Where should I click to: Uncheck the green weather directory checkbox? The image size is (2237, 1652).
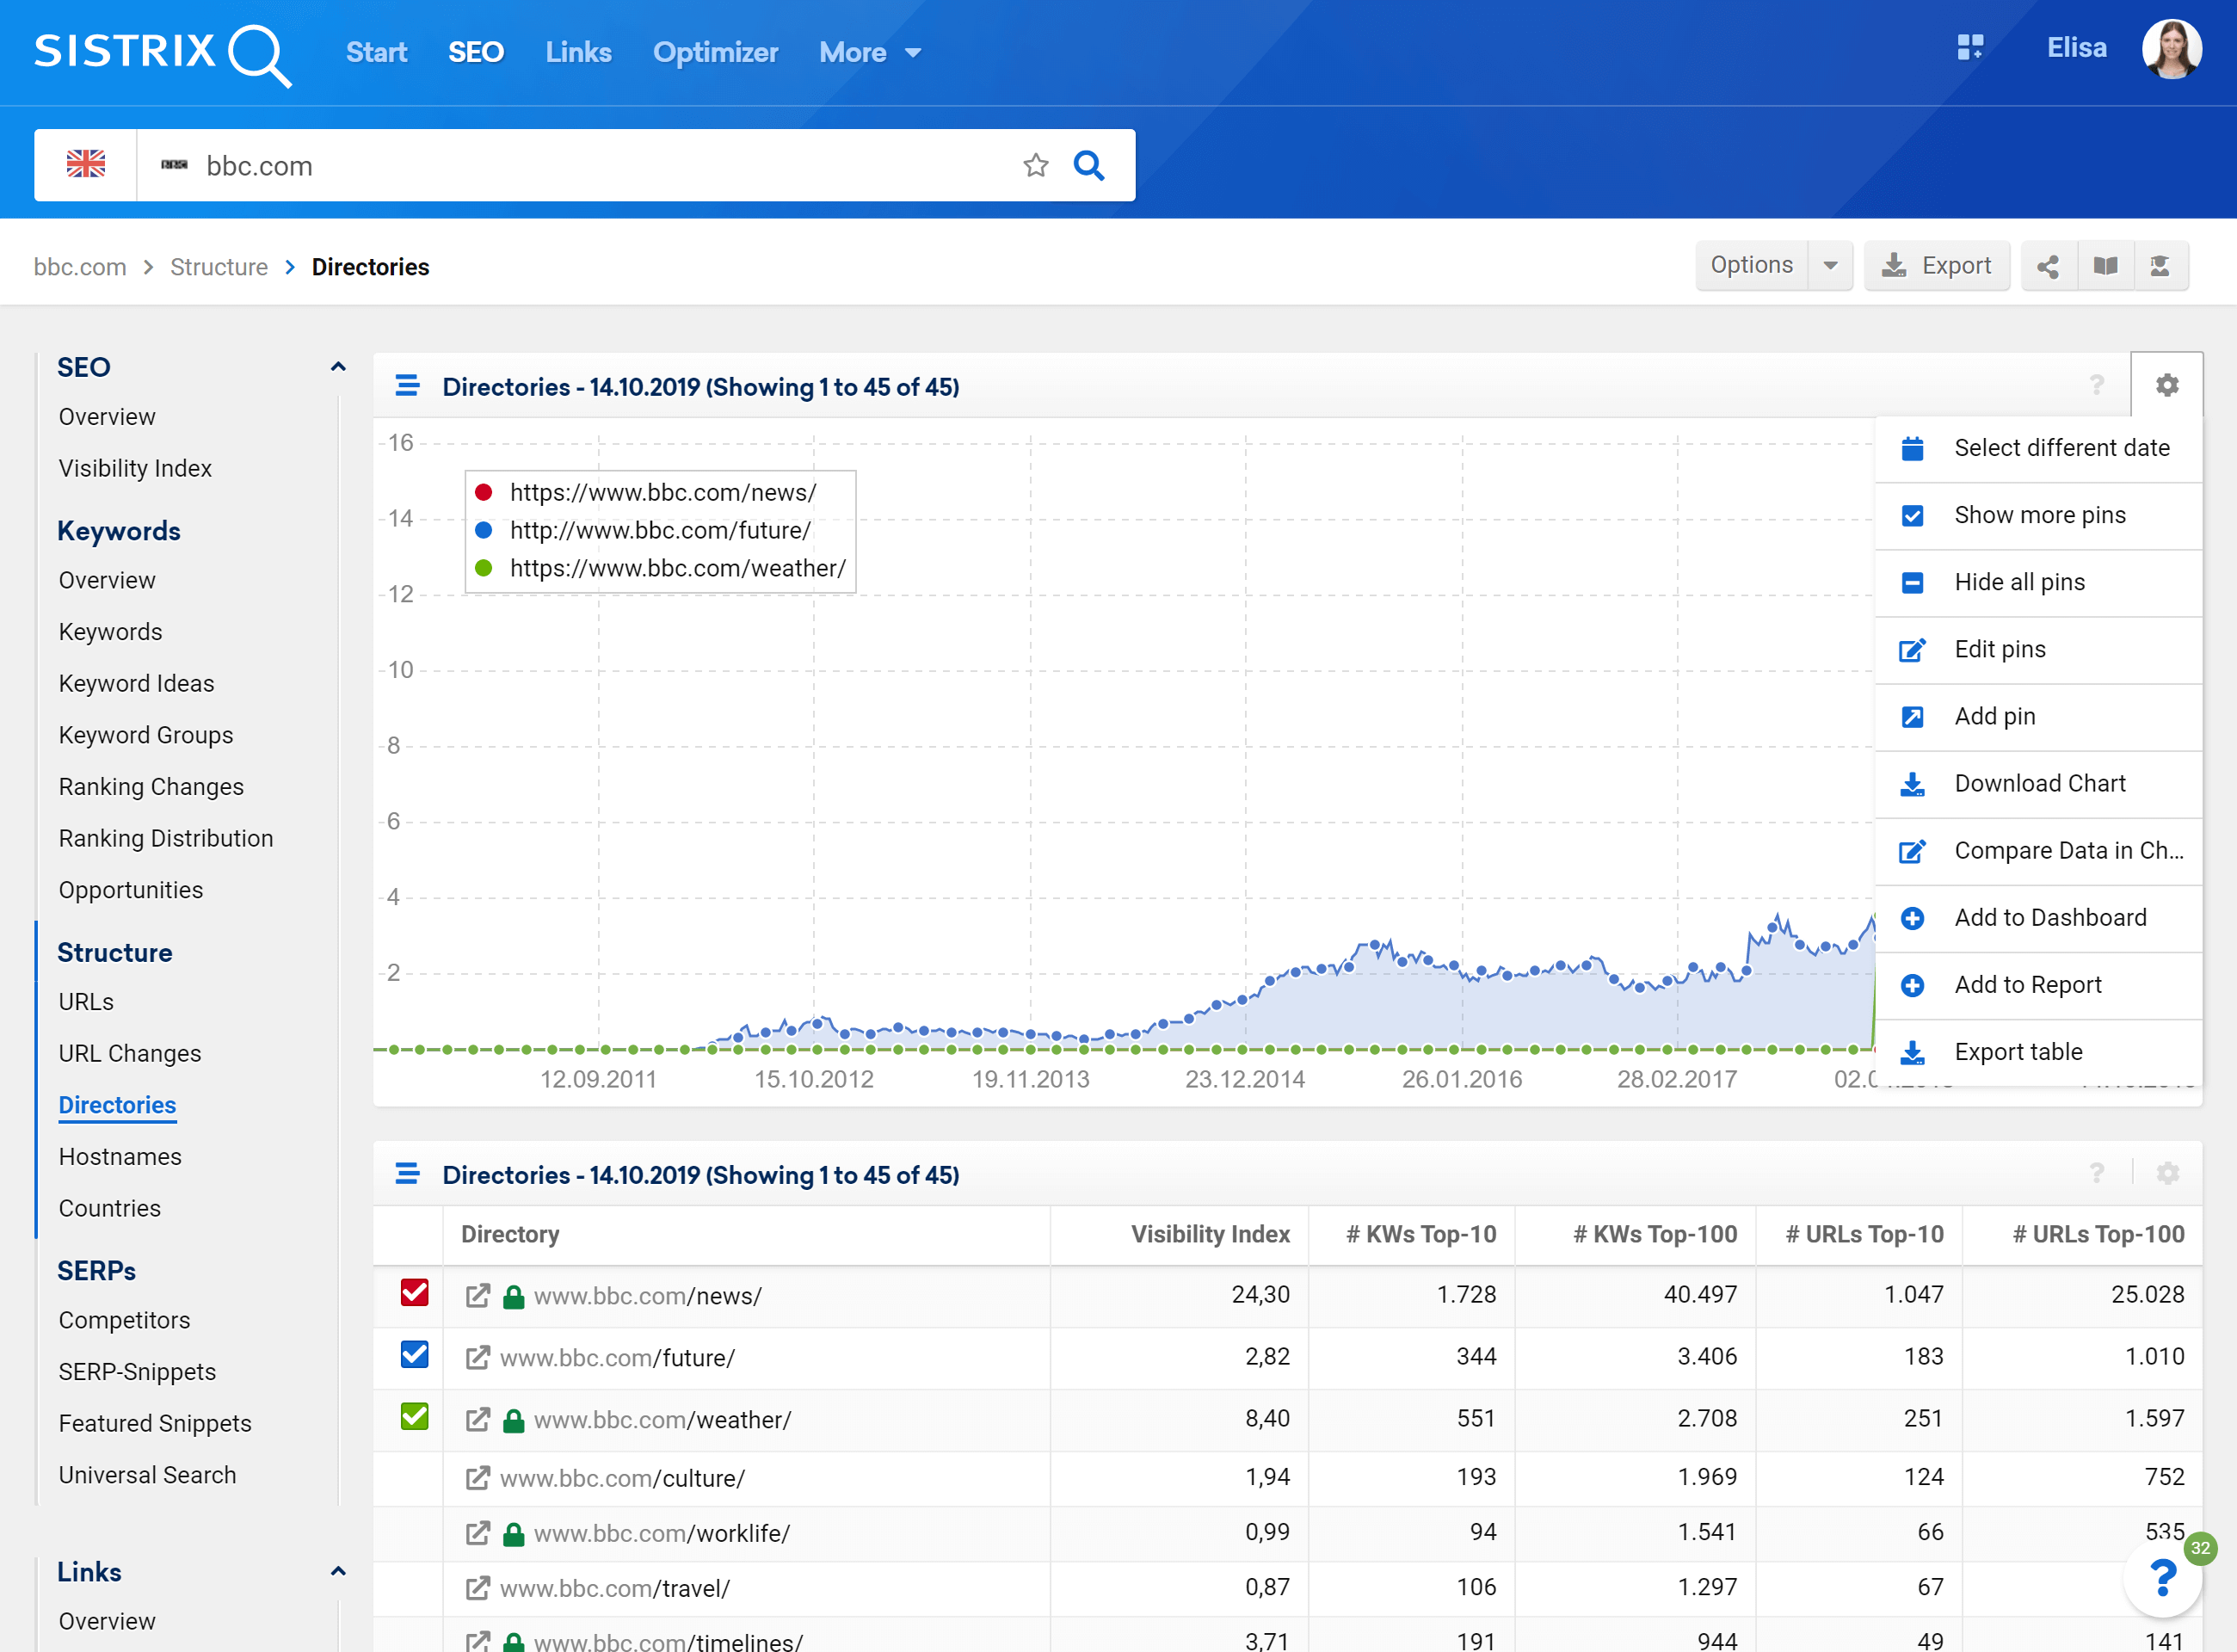click(414, 1417)
